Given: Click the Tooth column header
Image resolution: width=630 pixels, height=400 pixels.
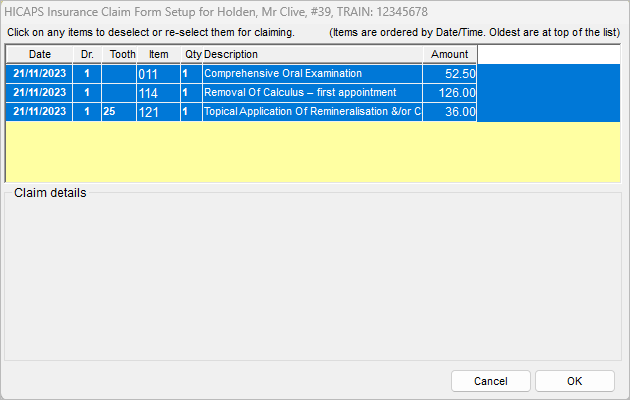Looking at the screenshot, I should [119, 54].
